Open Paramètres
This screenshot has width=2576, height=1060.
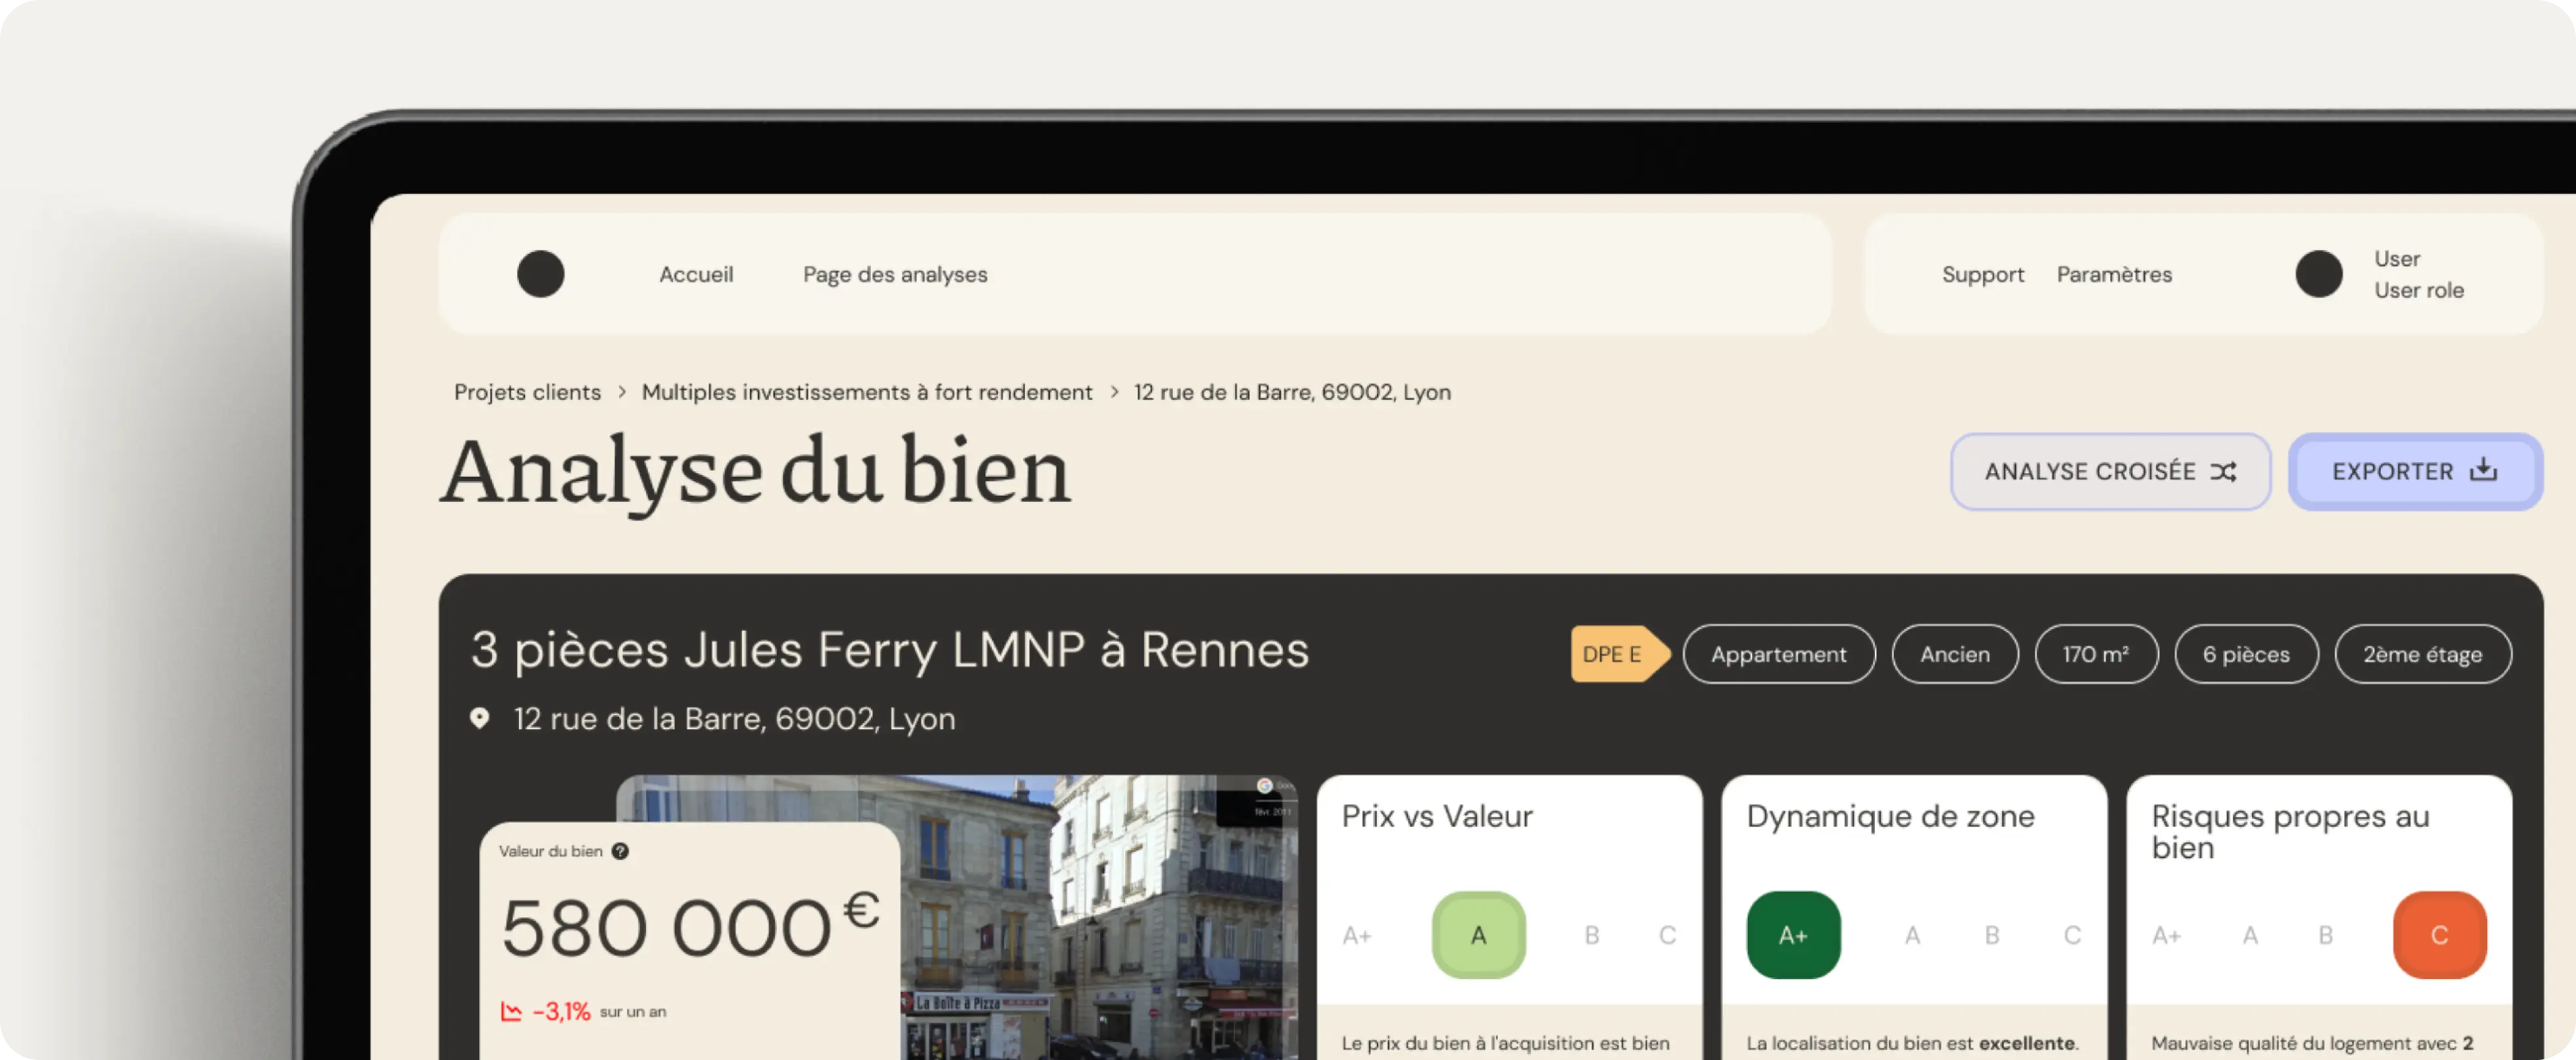tap(2114, 274)
